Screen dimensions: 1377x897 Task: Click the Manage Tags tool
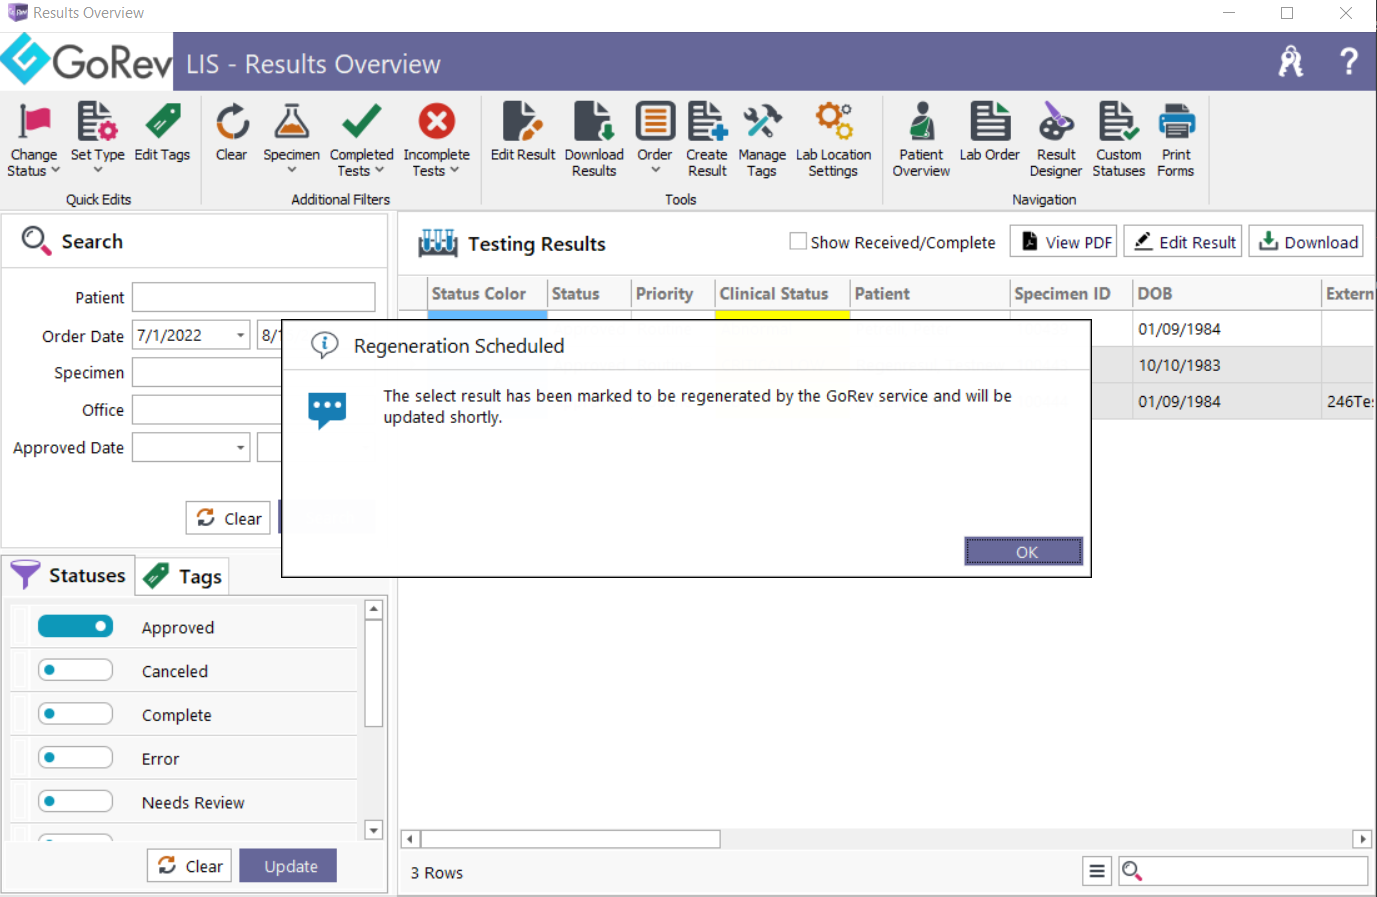click(762, 140)
